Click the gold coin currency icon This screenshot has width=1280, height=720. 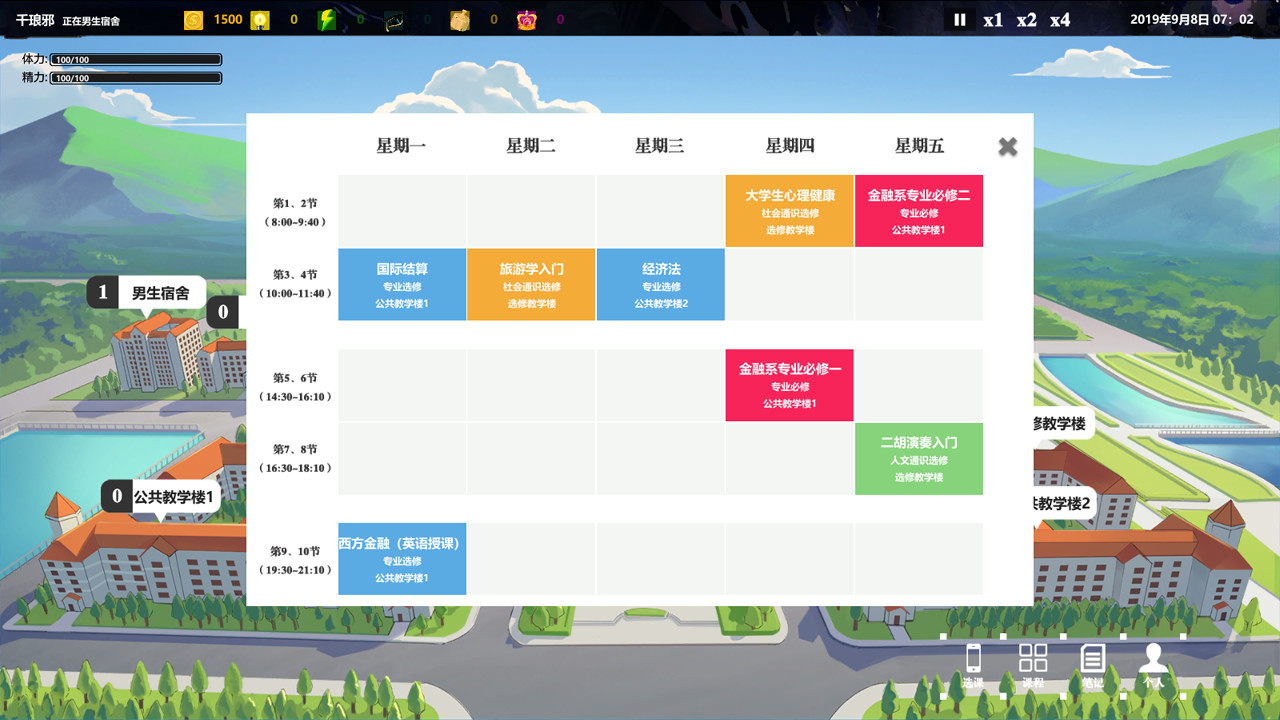tap(194, 19)
